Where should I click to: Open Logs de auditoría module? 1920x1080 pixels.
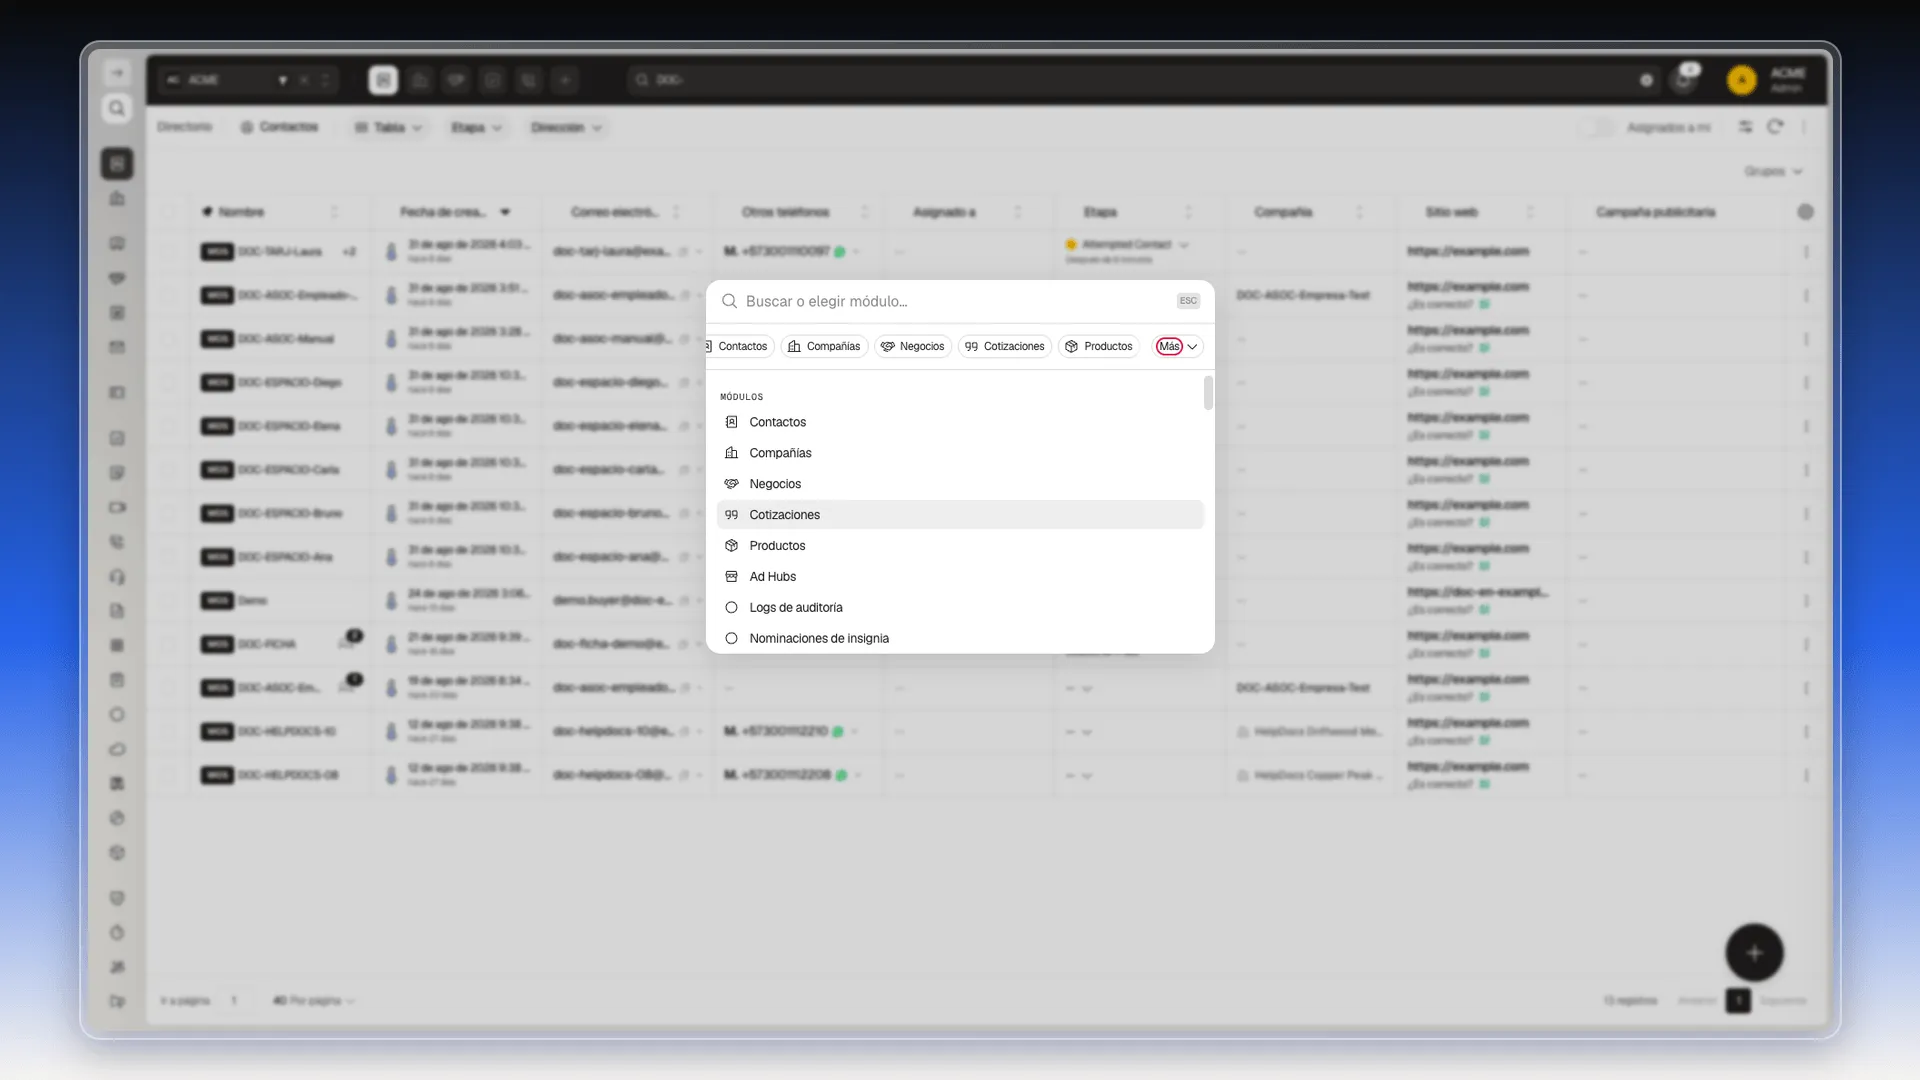click(960, 608)
